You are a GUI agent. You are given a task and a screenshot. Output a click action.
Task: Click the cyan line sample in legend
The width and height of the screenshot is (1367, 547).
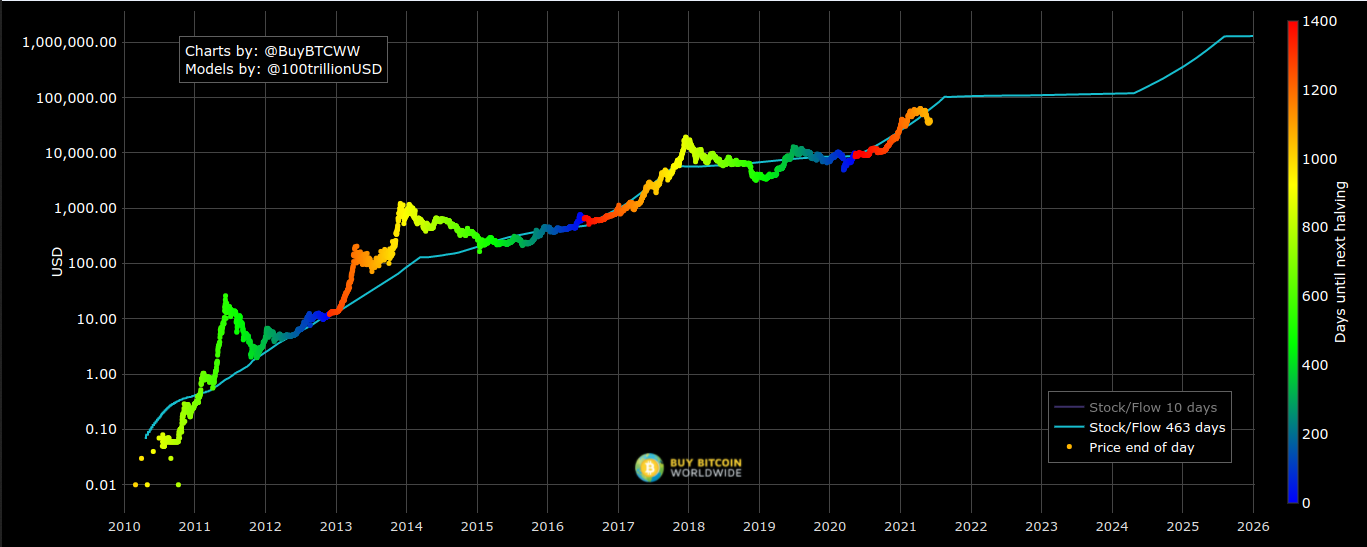1068,428
